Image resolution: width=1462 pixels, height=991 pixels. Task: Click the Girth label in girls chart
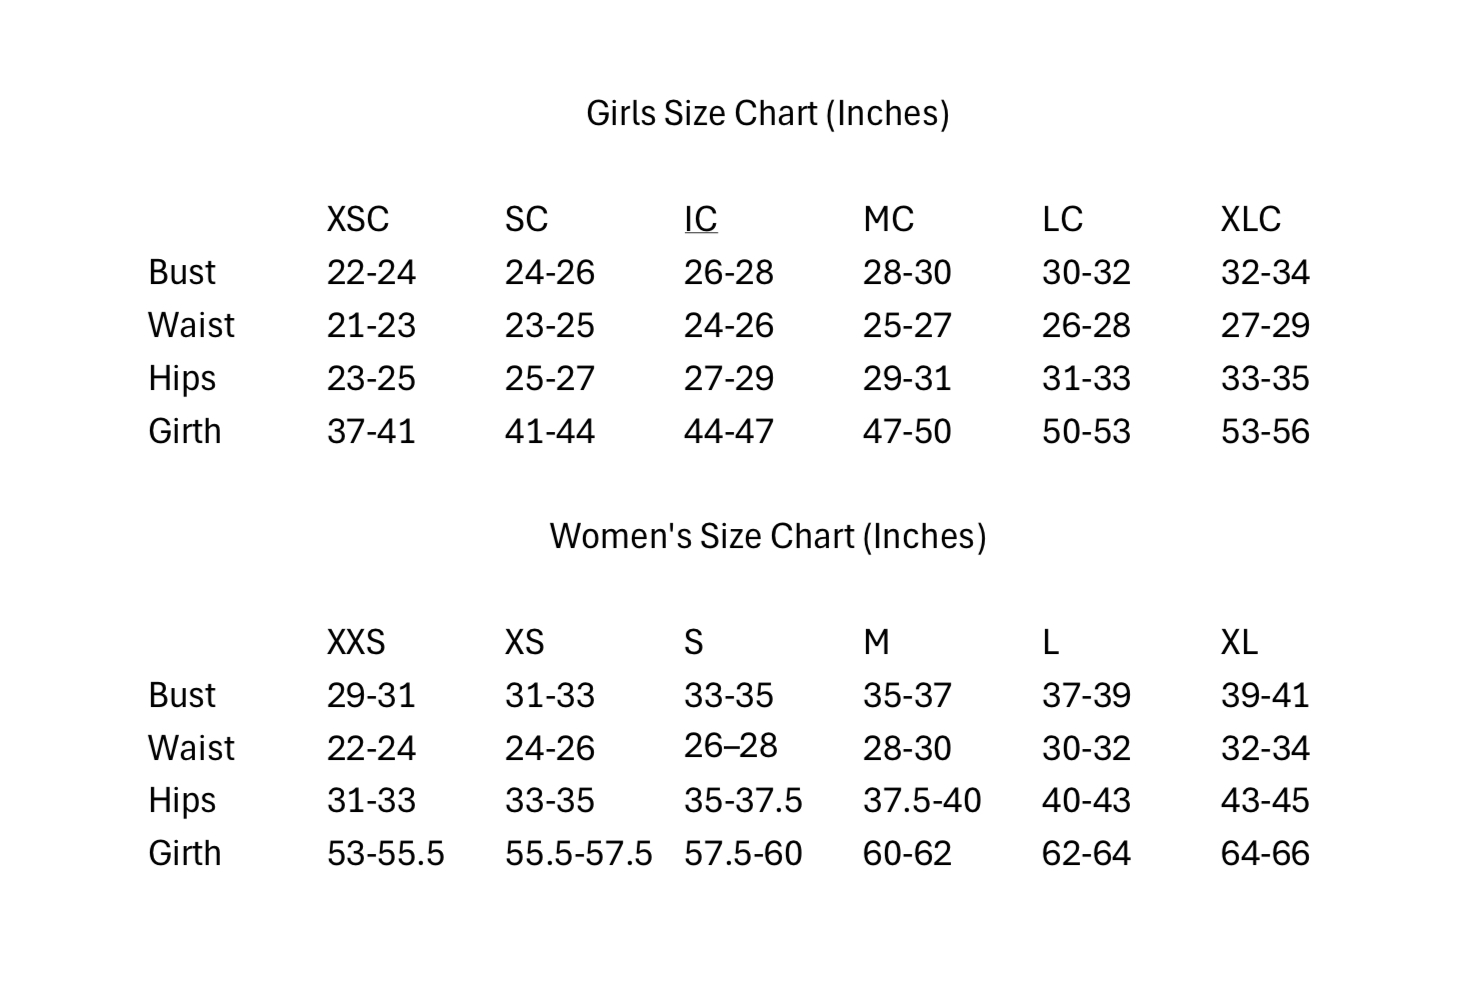[x=184, y=431]
